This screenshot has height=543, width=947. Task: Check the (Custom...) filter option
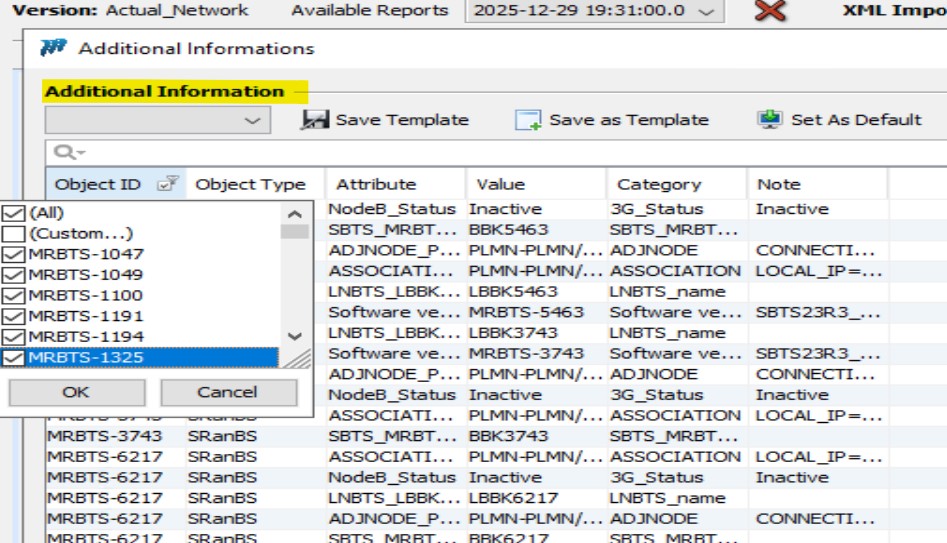(13, 234)
